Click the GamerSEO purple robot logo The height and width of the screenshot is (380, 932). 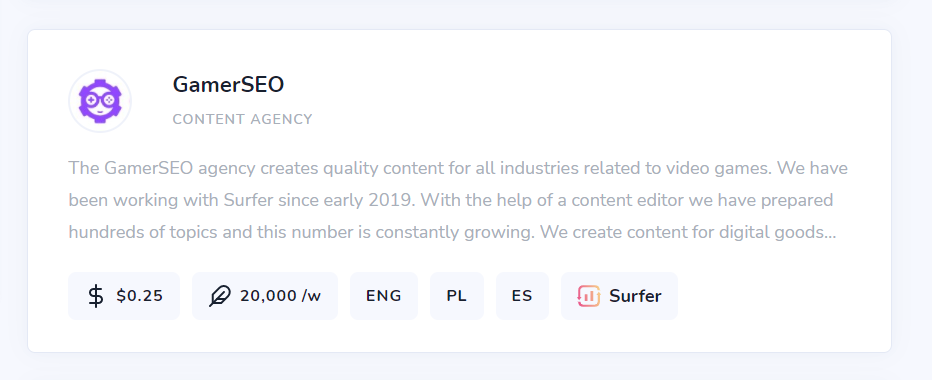pos(100,101)
